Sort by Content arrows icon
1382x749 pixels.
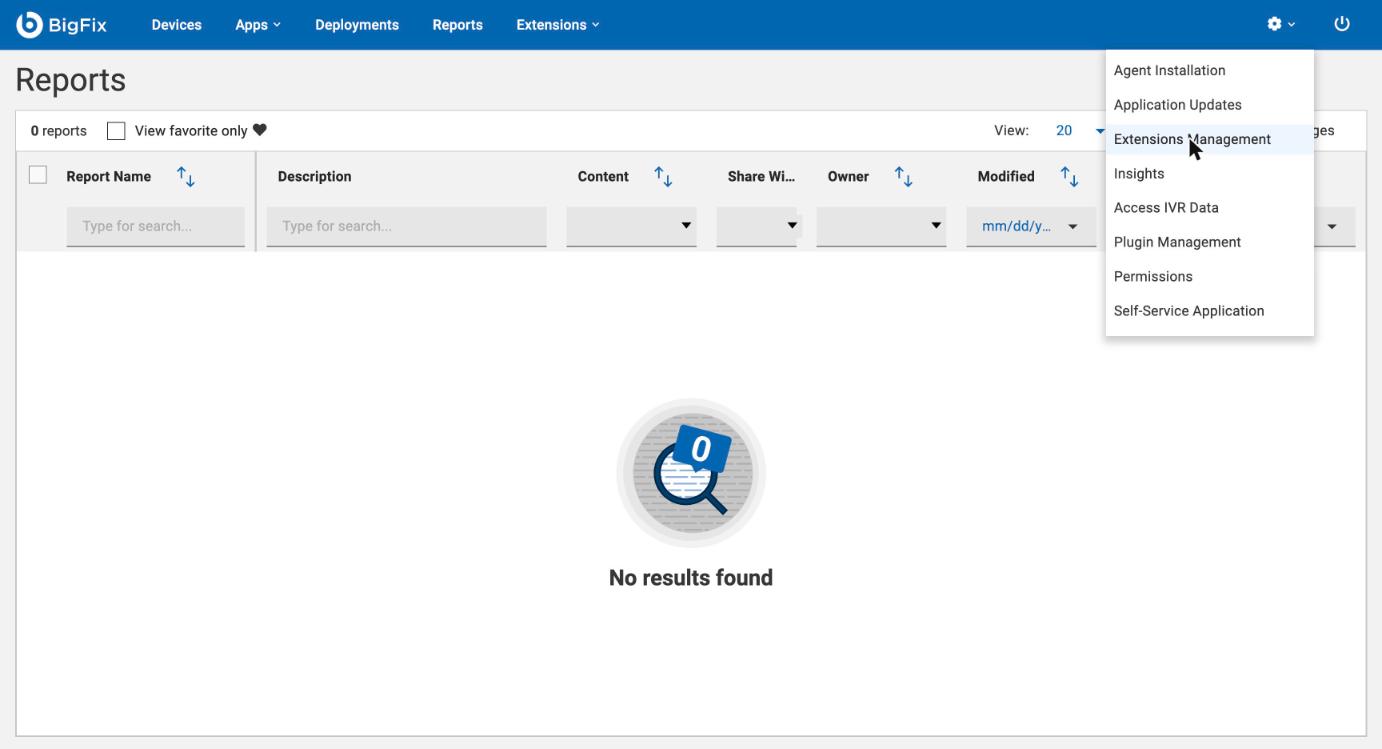pos(663,177)
